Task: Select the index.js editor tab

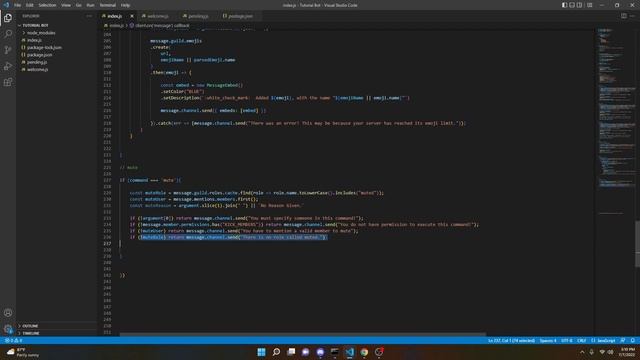Action: (115, 16)
